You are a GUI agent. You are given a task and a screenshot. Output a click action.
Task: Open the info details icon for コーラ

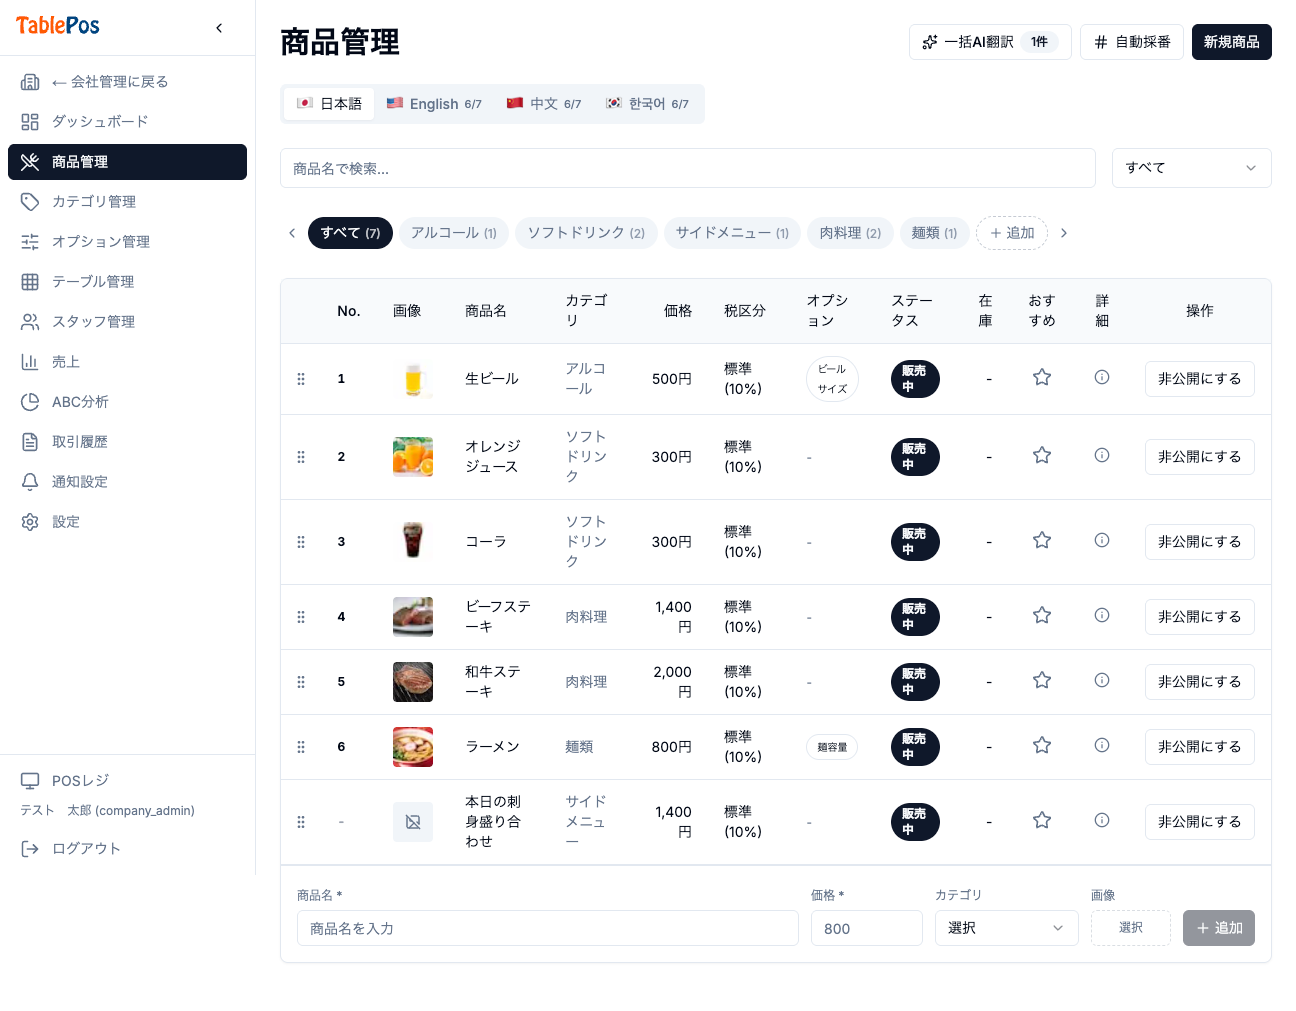[x=1102, y=540]
